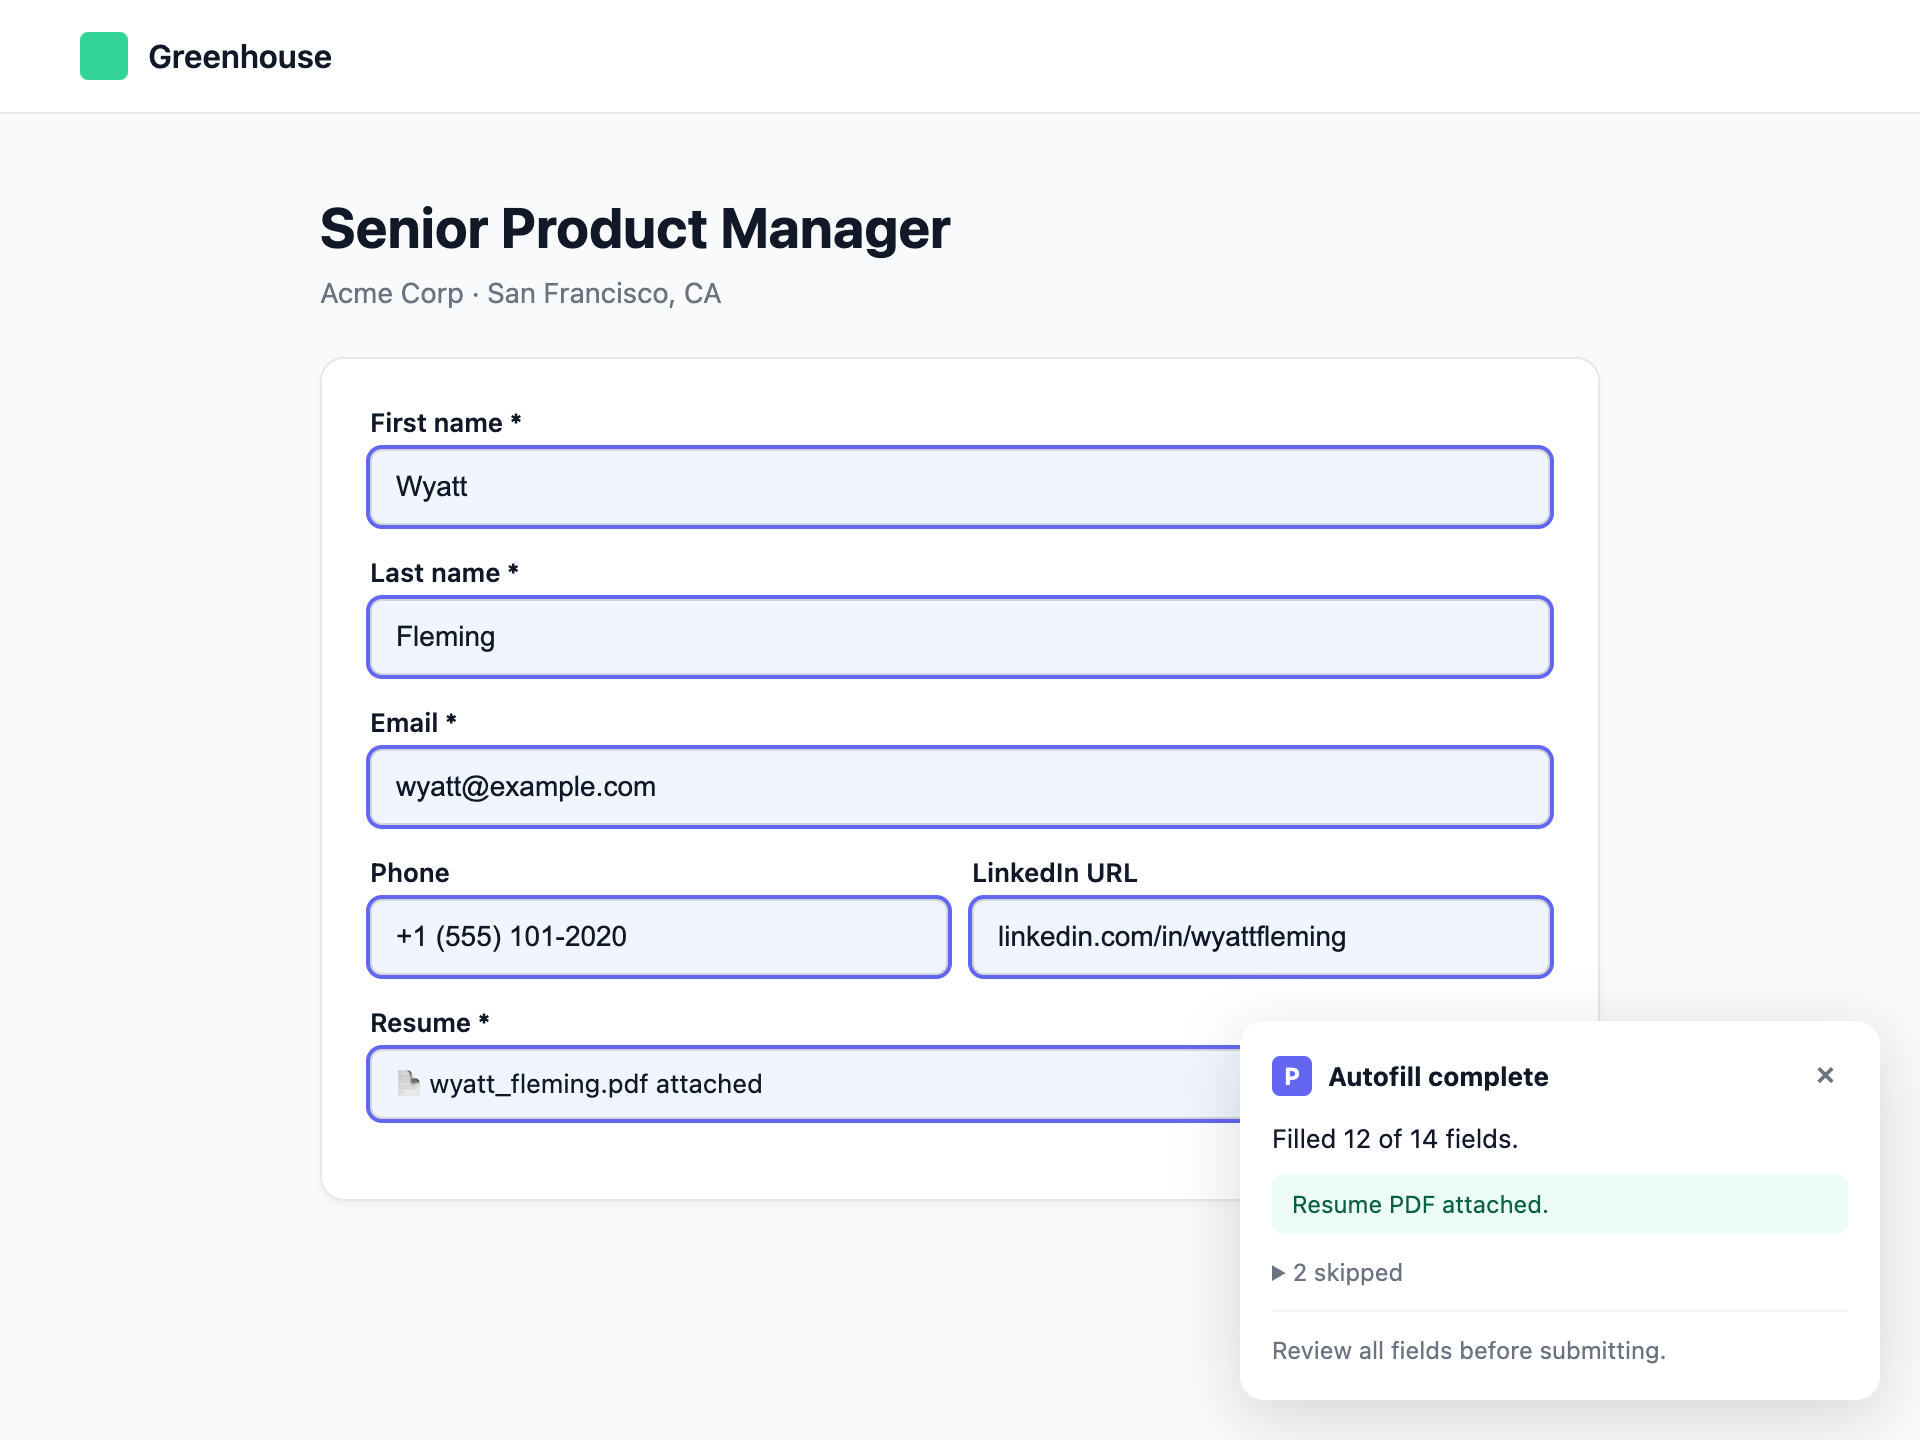Click the document icon next to wyatt_fleming.pdf
The image size is (1920, 1440).
[408, 1083]
